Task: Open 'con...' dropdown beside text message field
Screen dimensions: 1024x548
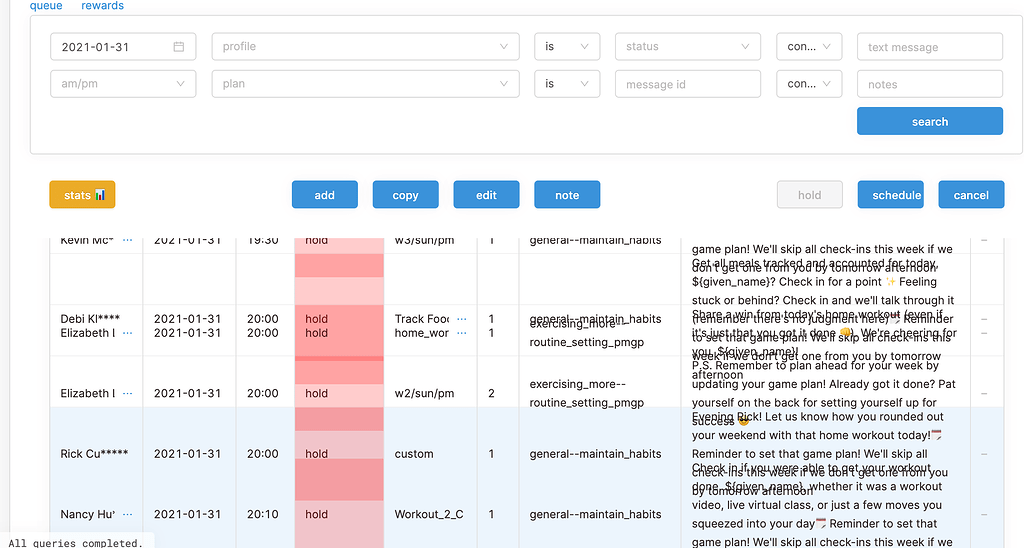Action: [809, 47]
